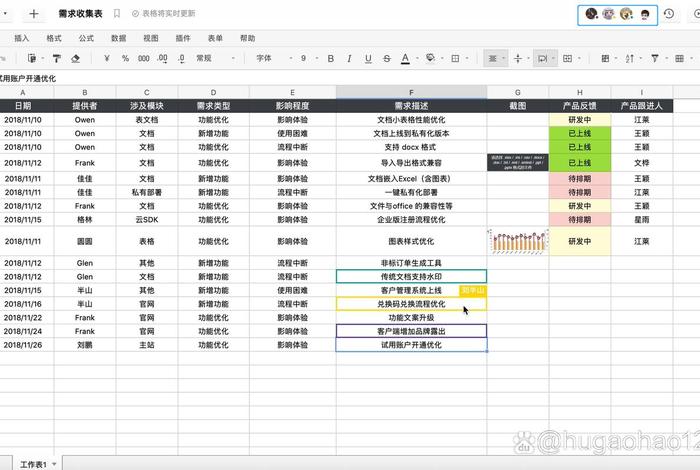This screenshot has width=700, height=470.
Task: Open the 帮助 menu
Action: coord(247,38)
